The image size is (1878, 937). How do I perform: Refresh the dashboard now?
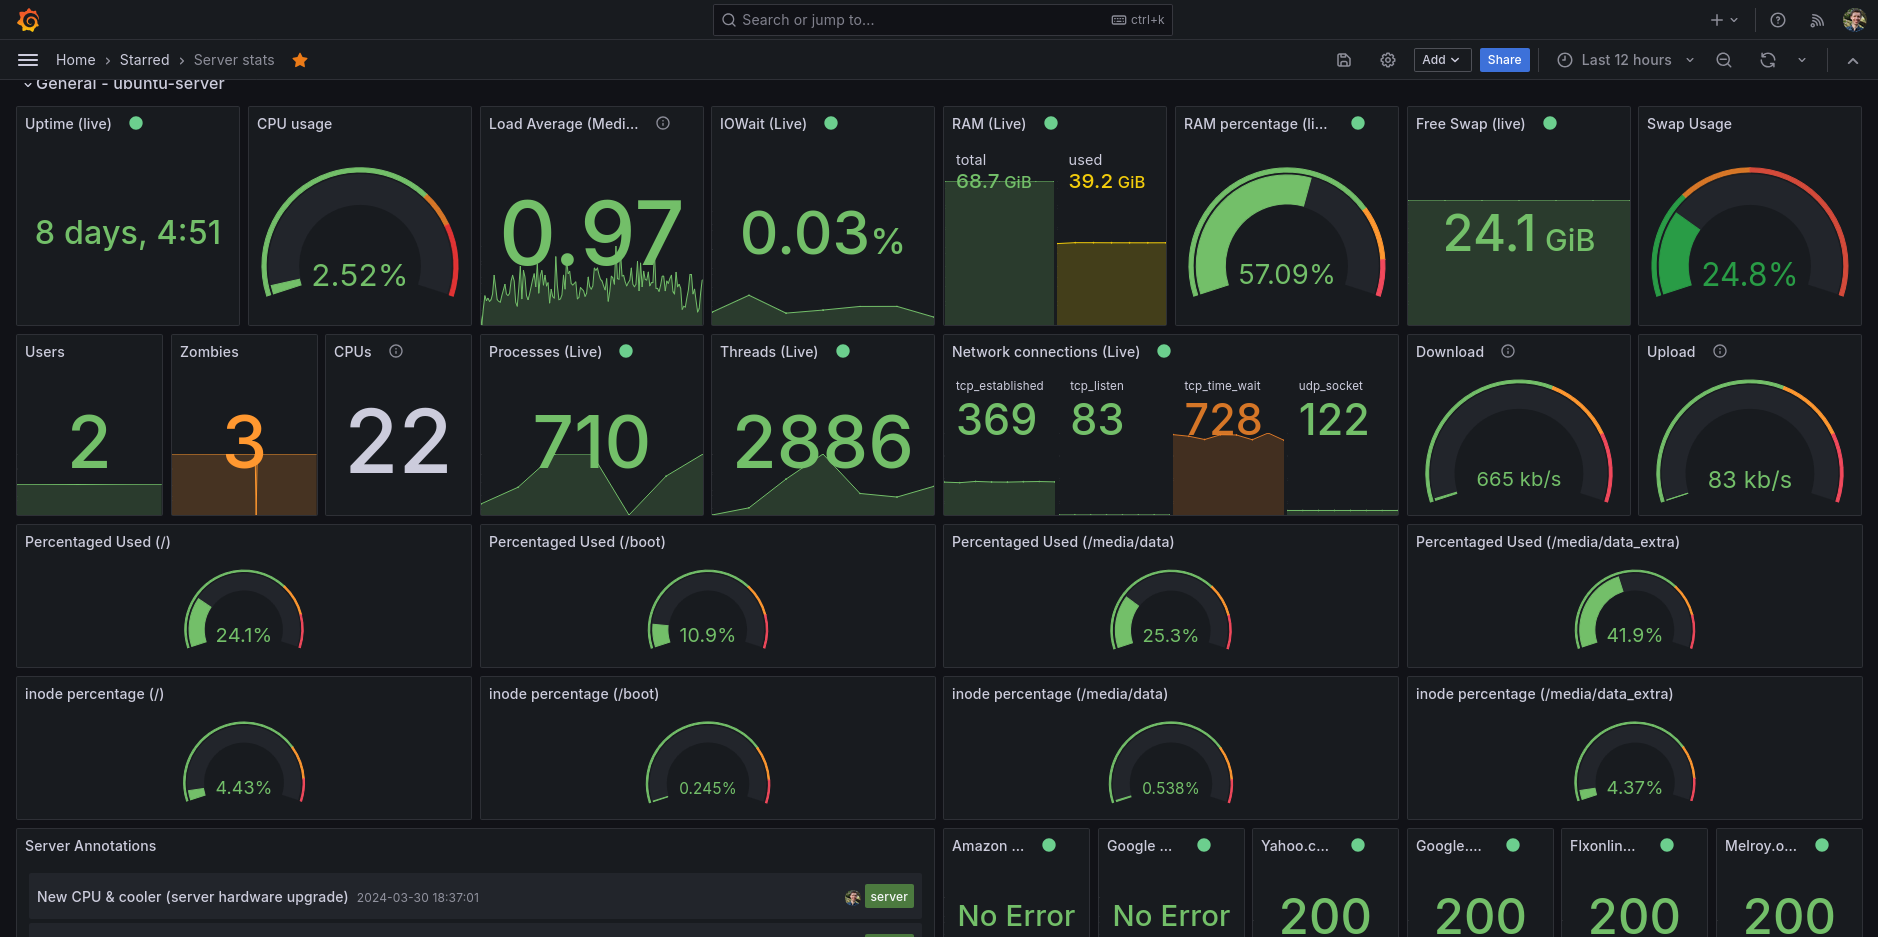coord(1768,60)
